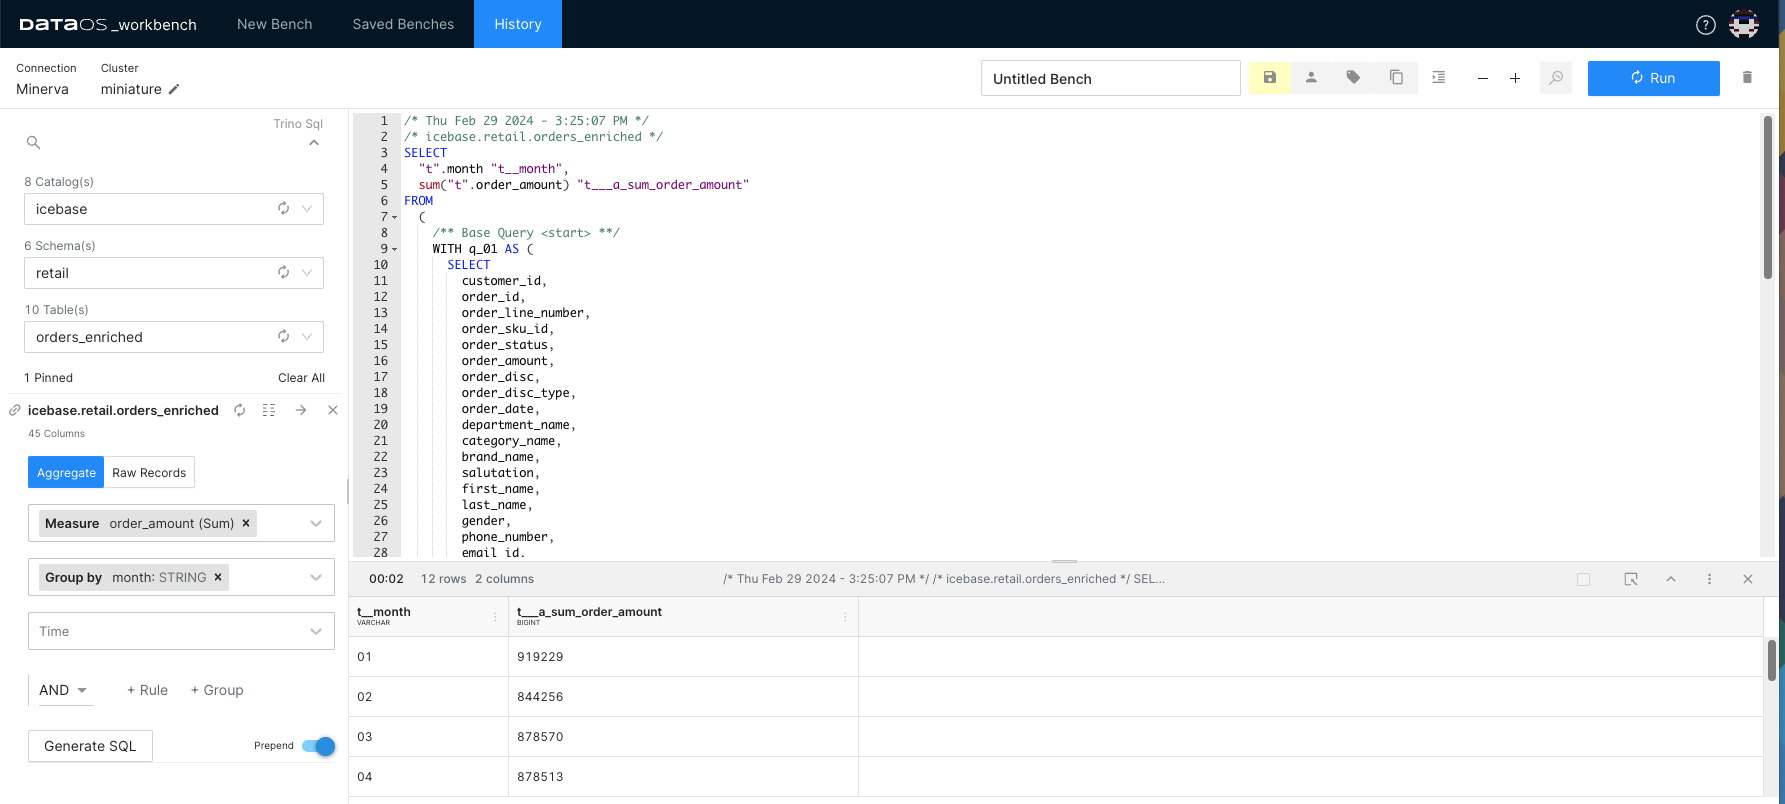Open help via the question mark icon
The width and height of the screenshot is (1785, 804).
pyautogui.click(x=1706, y=25)
